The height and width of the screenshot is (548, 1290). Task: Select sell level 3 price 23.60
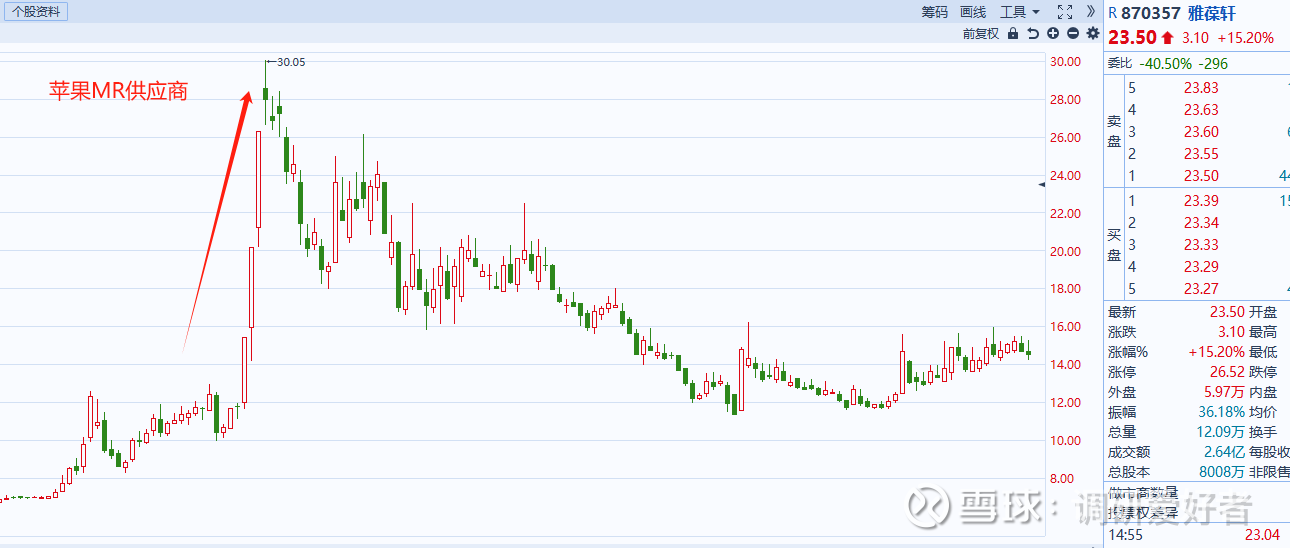coord(1201,132)
